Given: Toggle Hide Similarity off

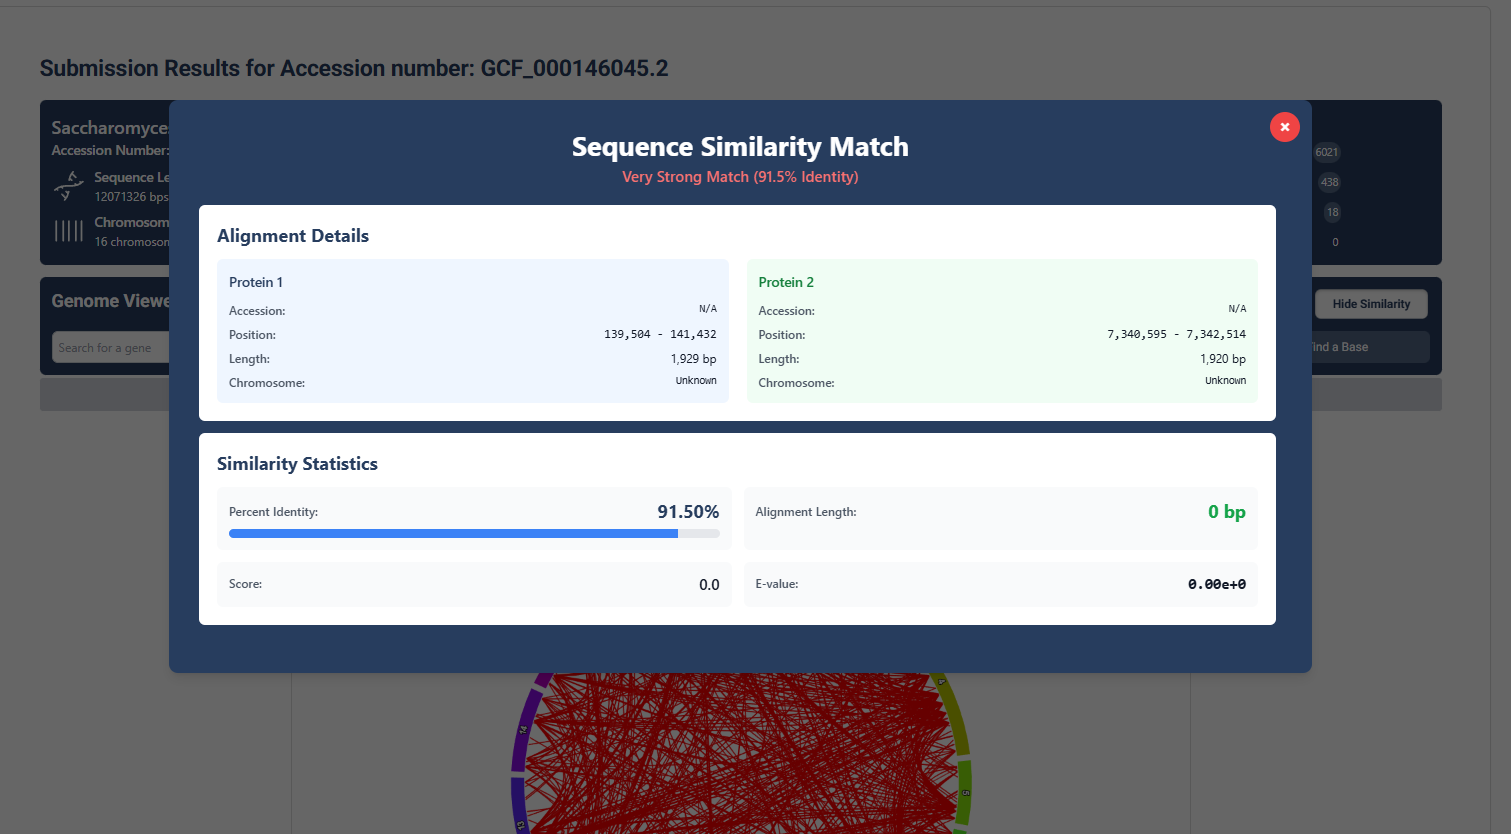Looking at the screenshot, I should (1371, 304).
